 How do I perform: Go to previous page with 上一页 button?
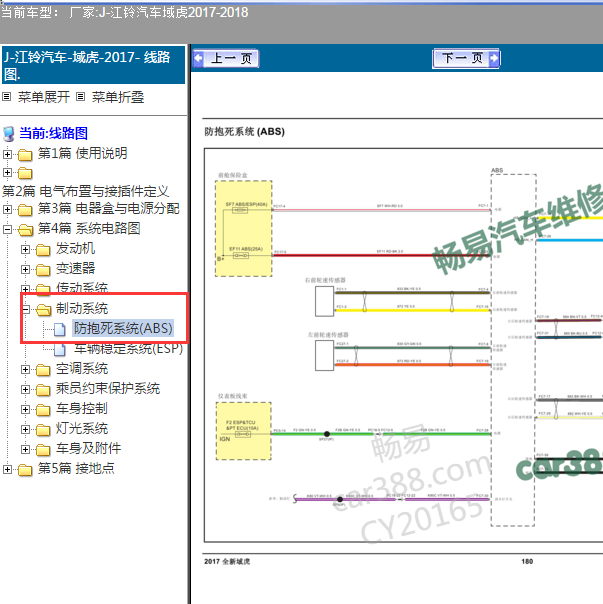[225, 59]
